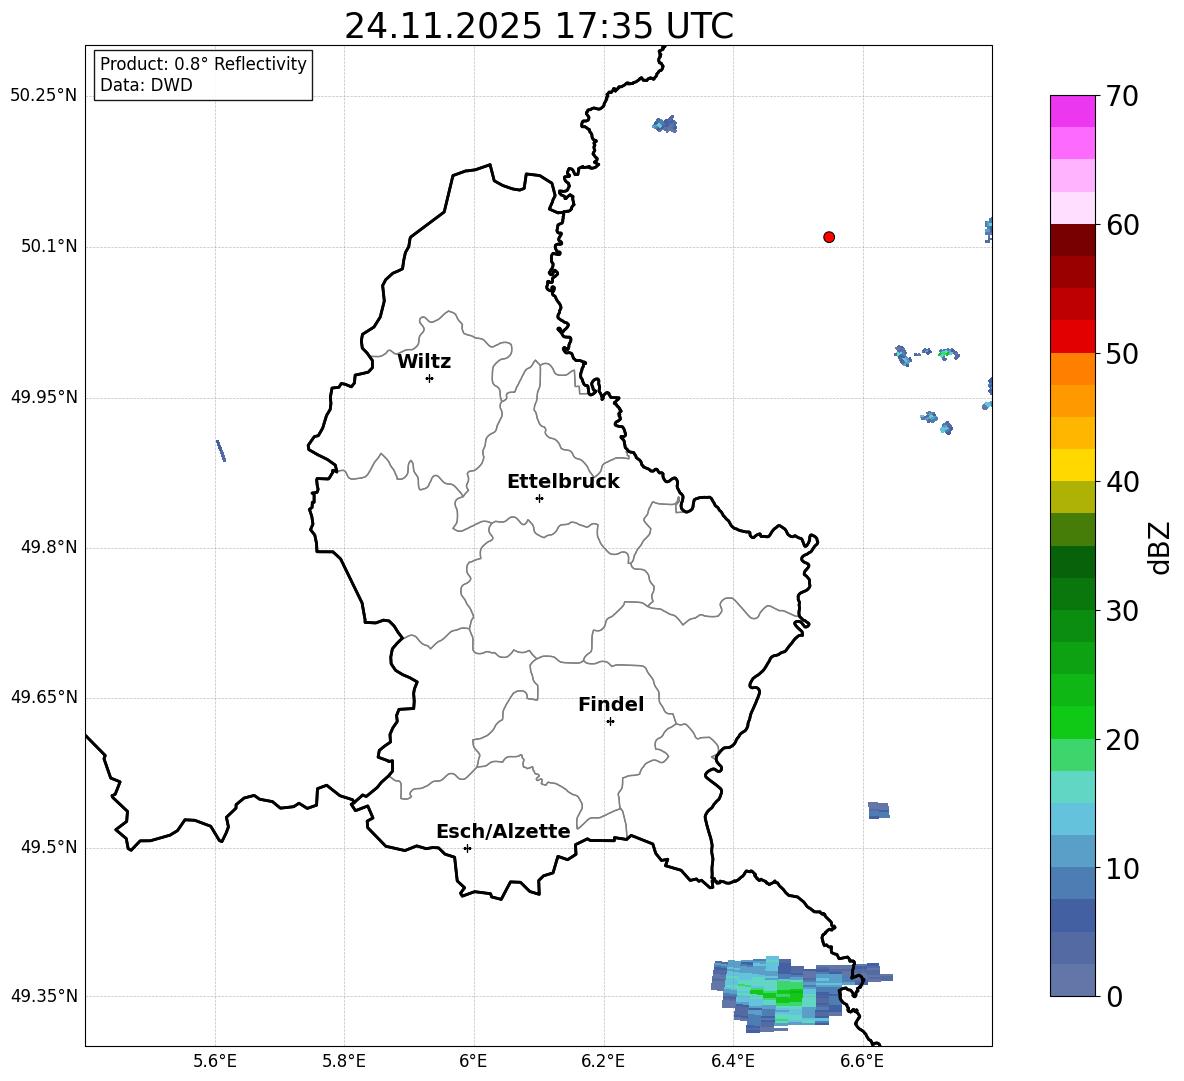Click the Esch/Alzette station cross marker
Image resolution: width=1184 pixels, height=1081 pixels.
pos(467,848)
